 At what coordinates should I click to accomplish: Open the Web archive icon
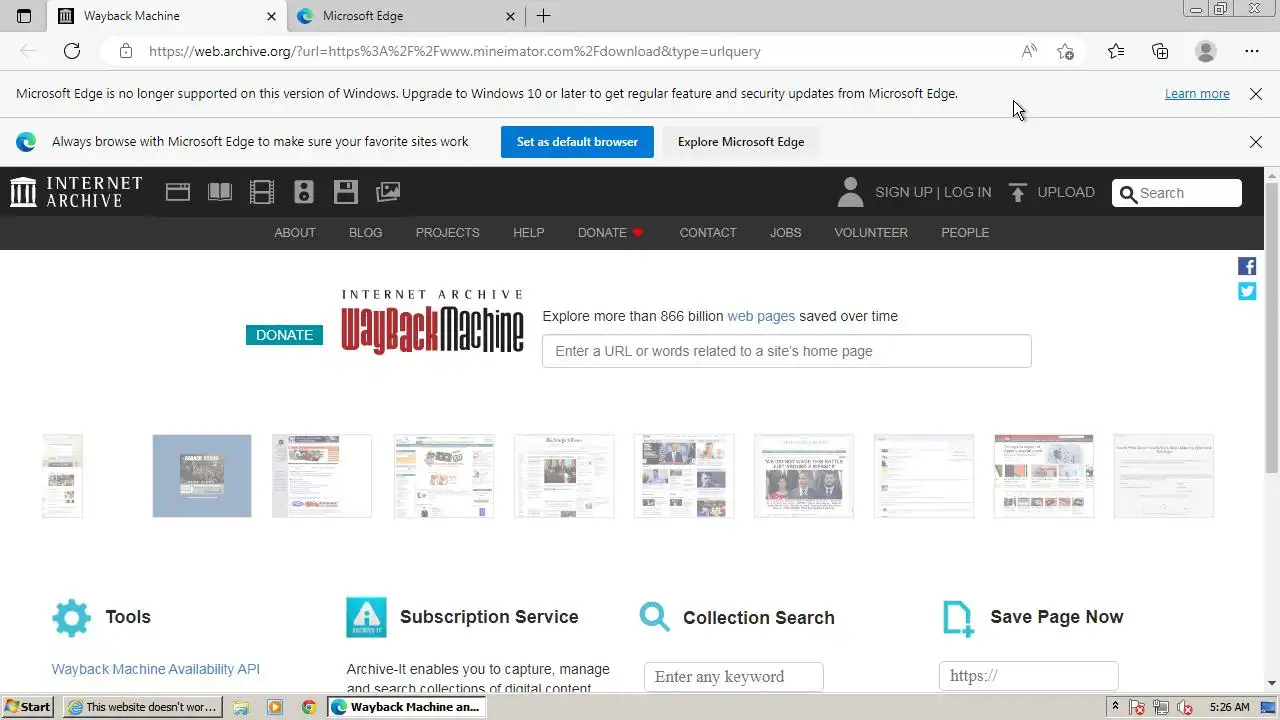[178, 192]
